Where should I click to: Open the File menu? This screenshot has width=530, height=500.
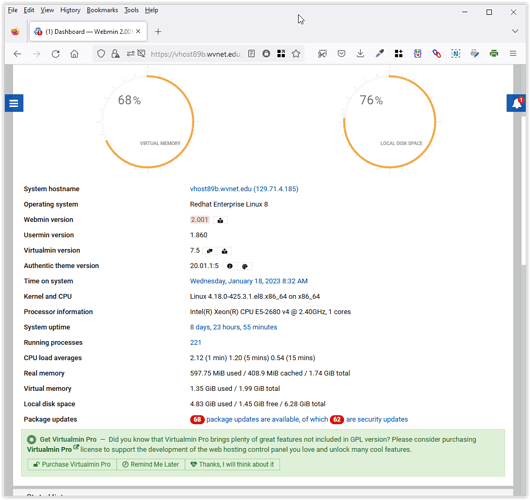click(13, 10)
